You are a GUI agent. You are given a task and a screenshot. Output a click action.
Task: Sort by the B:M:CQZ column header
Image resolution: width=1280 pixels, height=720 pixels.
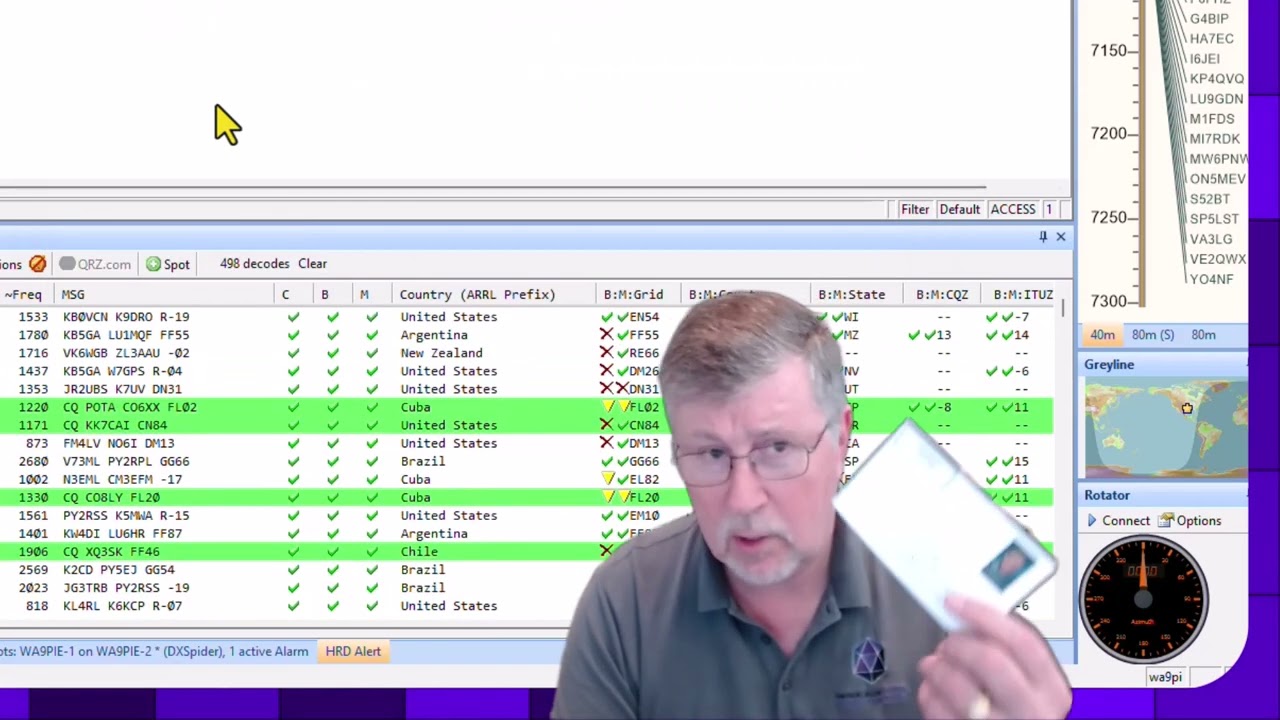click(x=942, y=295)
